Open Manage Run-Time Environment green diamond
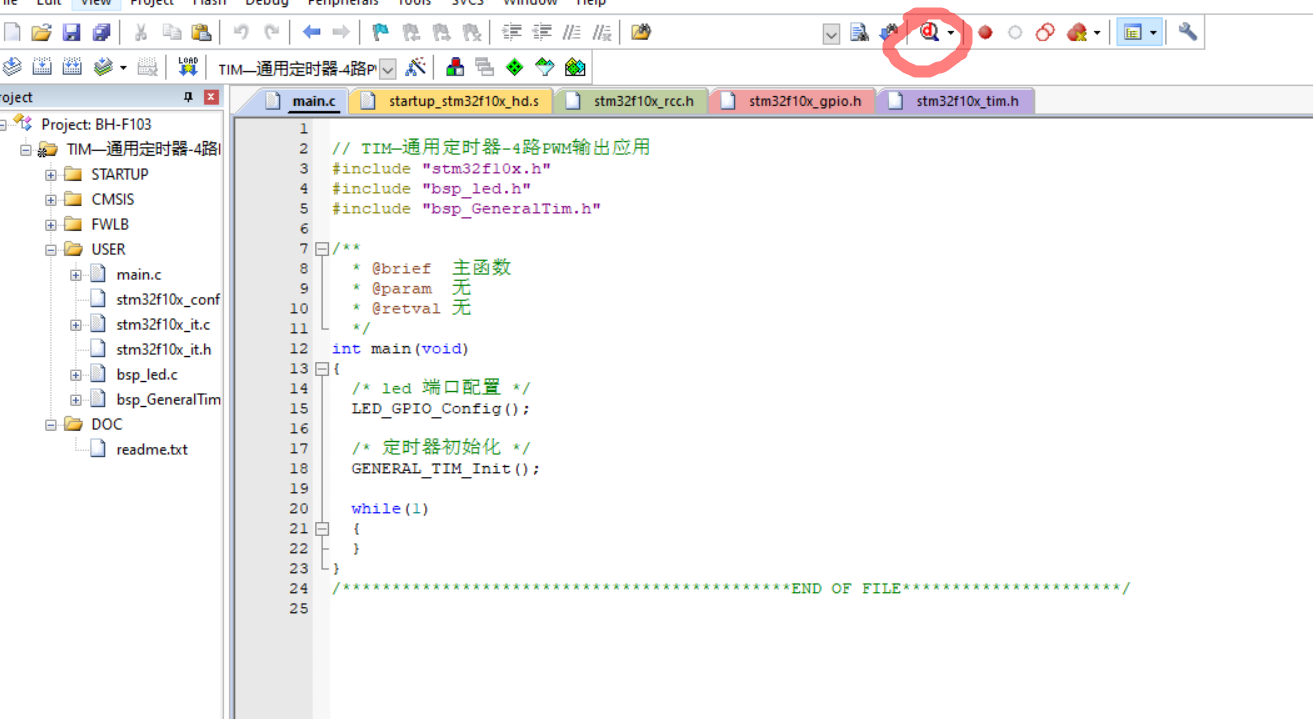Screen dimensions: 1313x719 point(514,67)
